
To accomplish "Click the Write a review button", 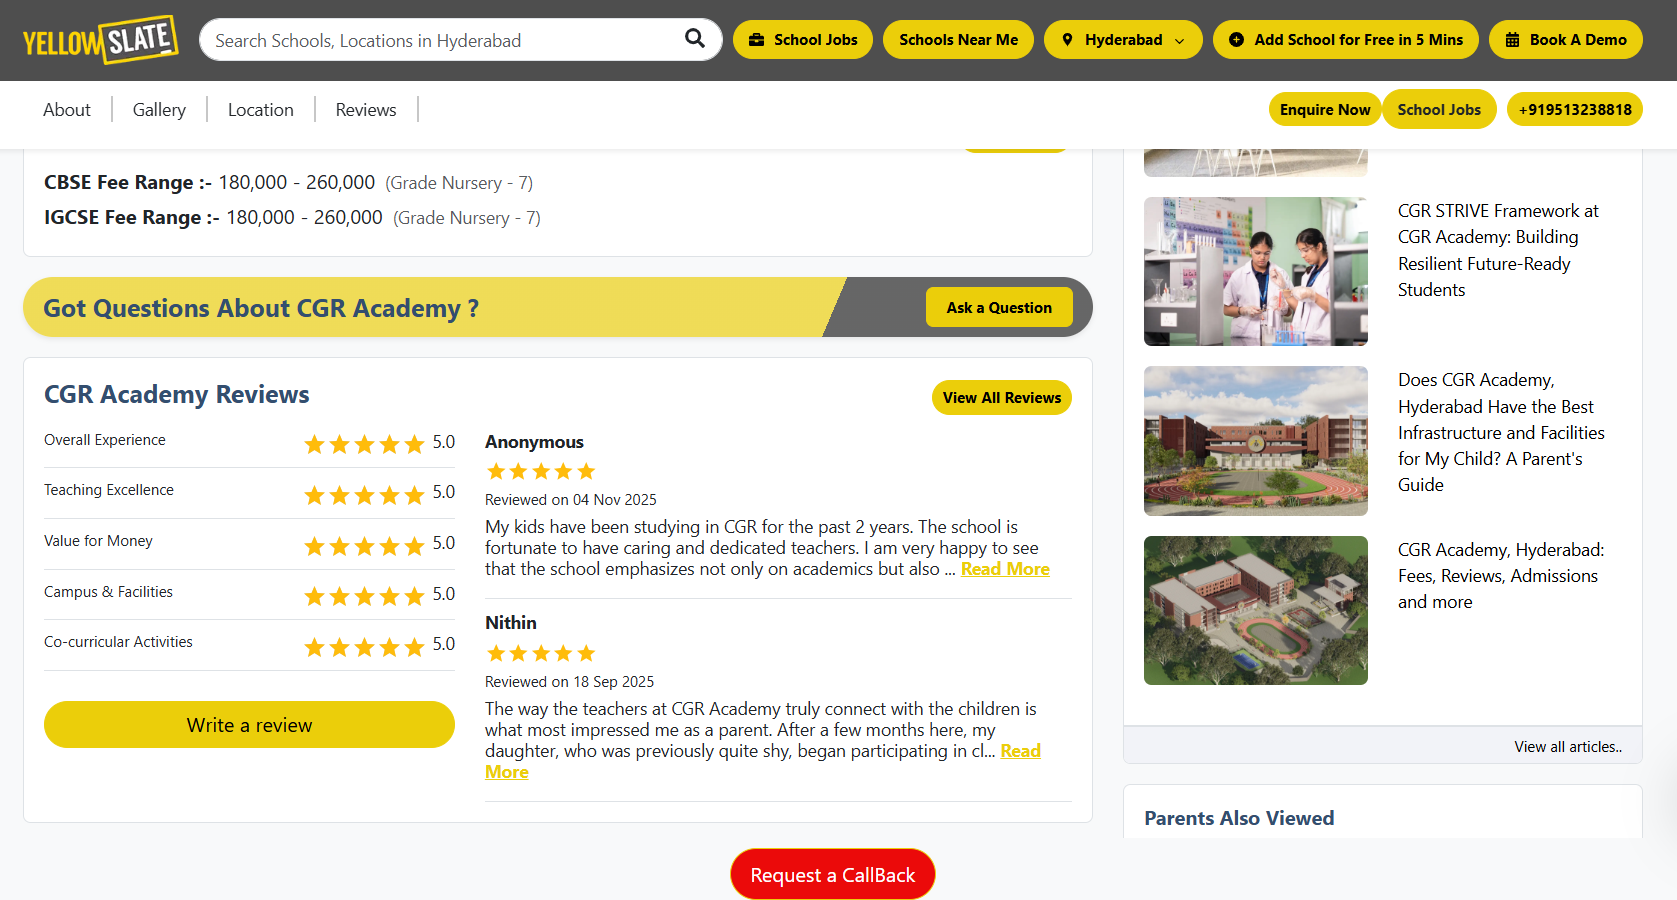I will 249,725.
